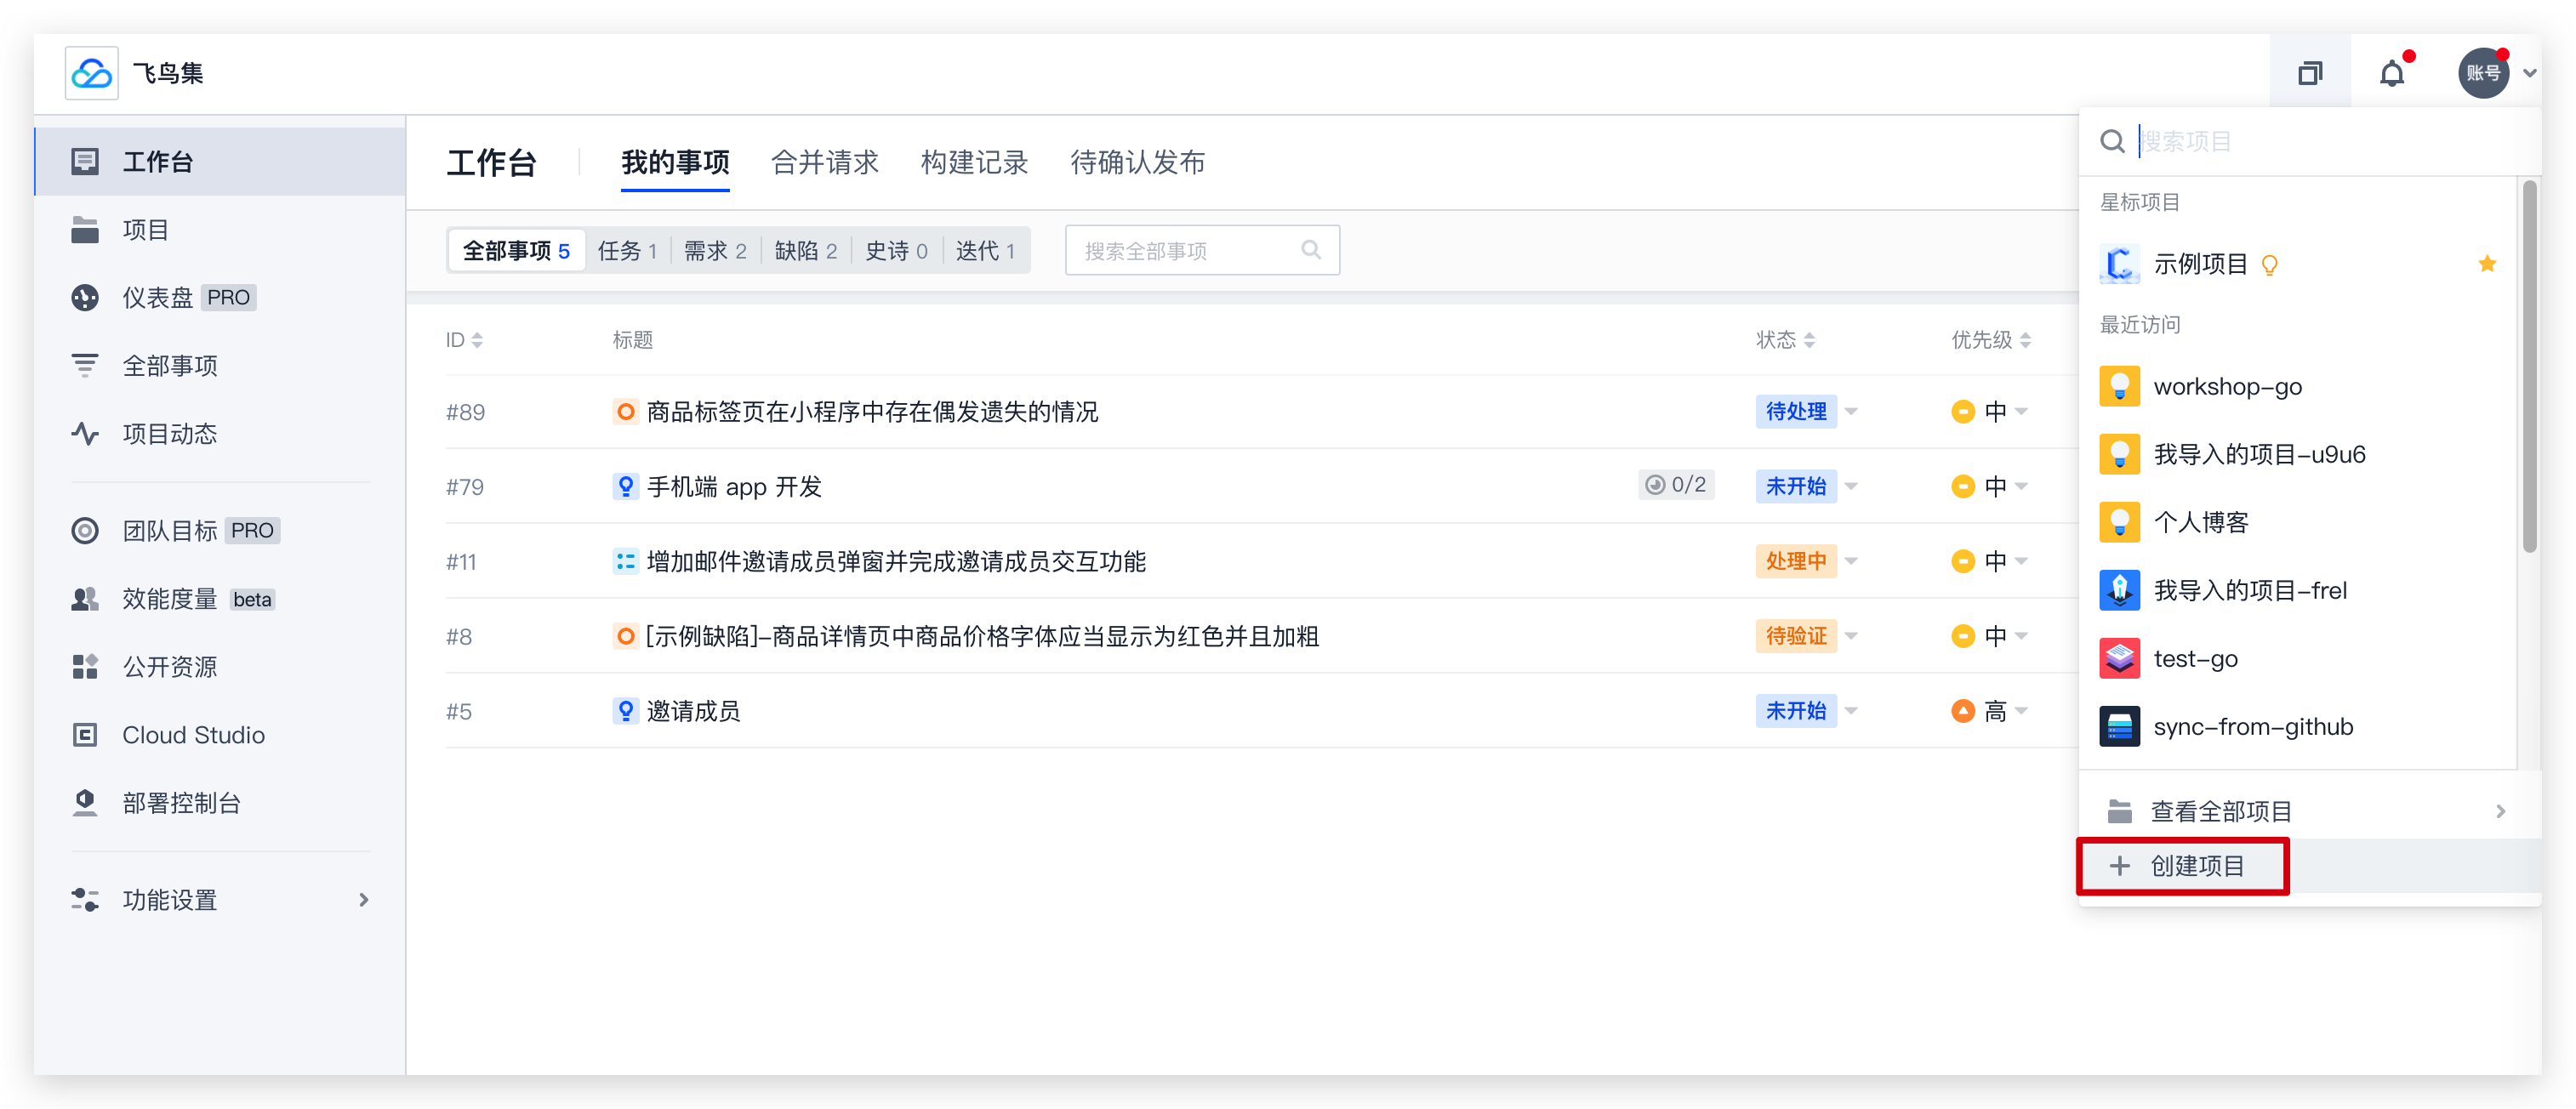Screen dimensions: 2576x1109
Task: Open the 示例缺陷 商品详情页 issue
Action: tap(982, 636)
